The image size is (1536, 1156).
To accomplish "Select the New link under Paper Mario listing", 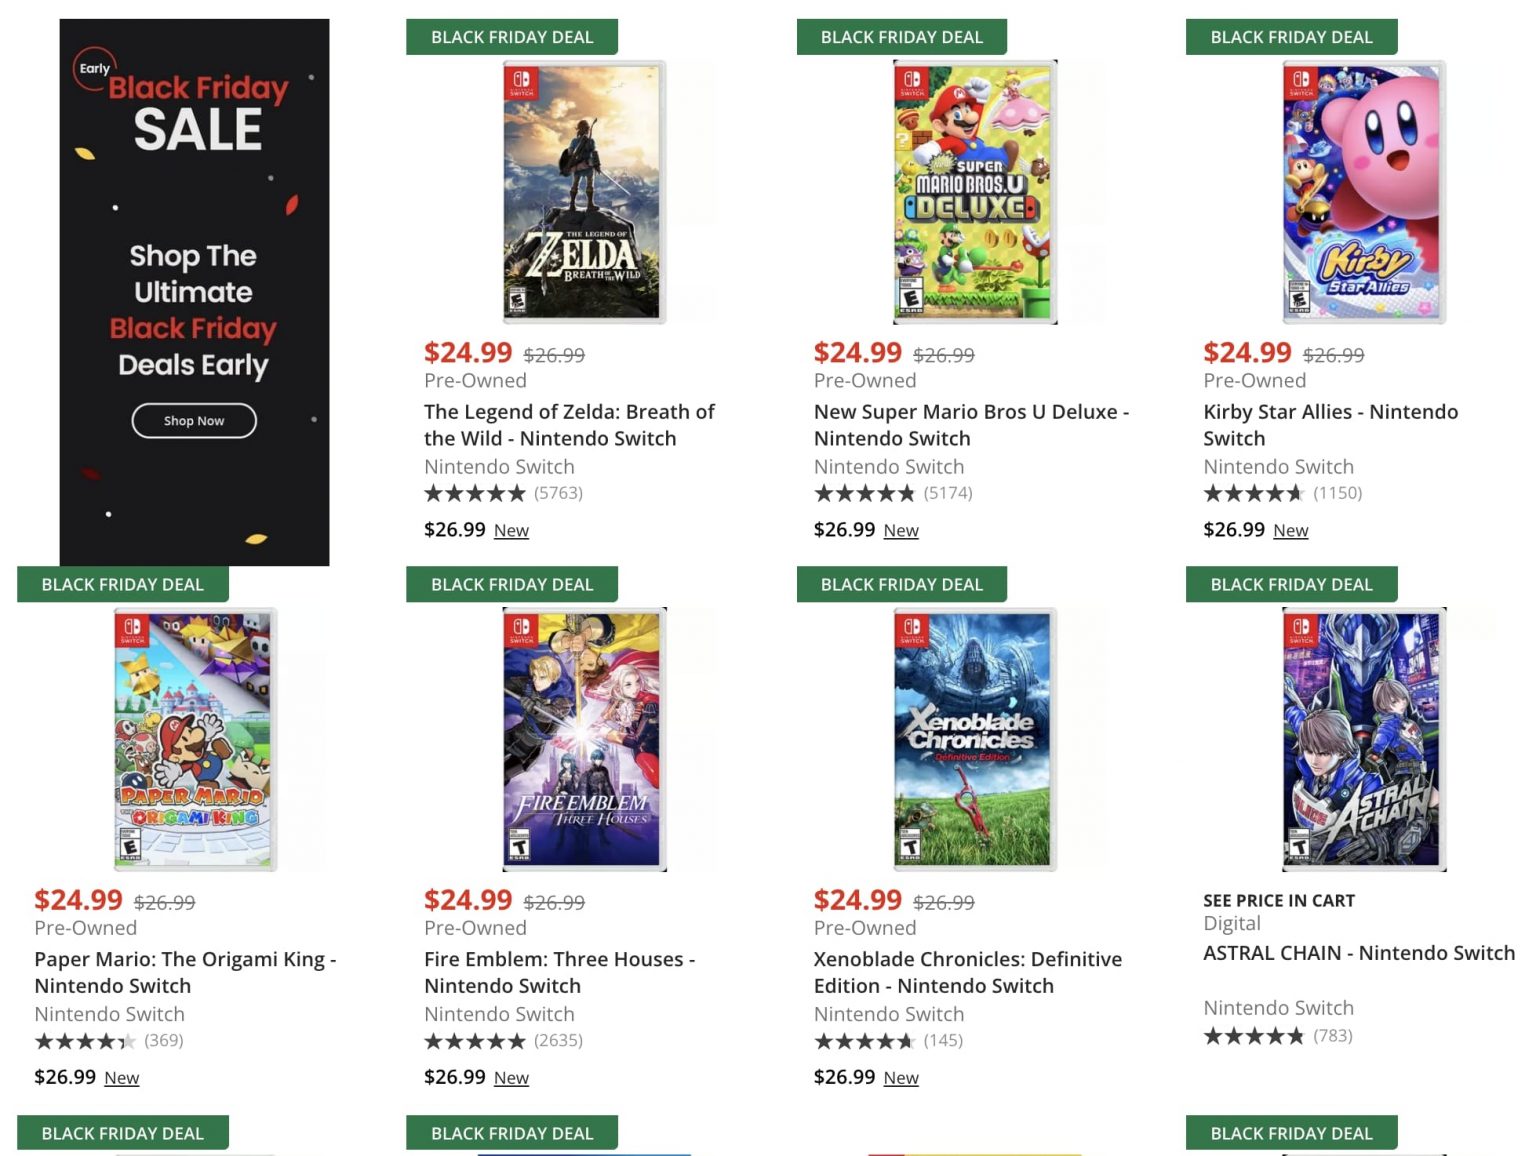I will [122, 1078].
